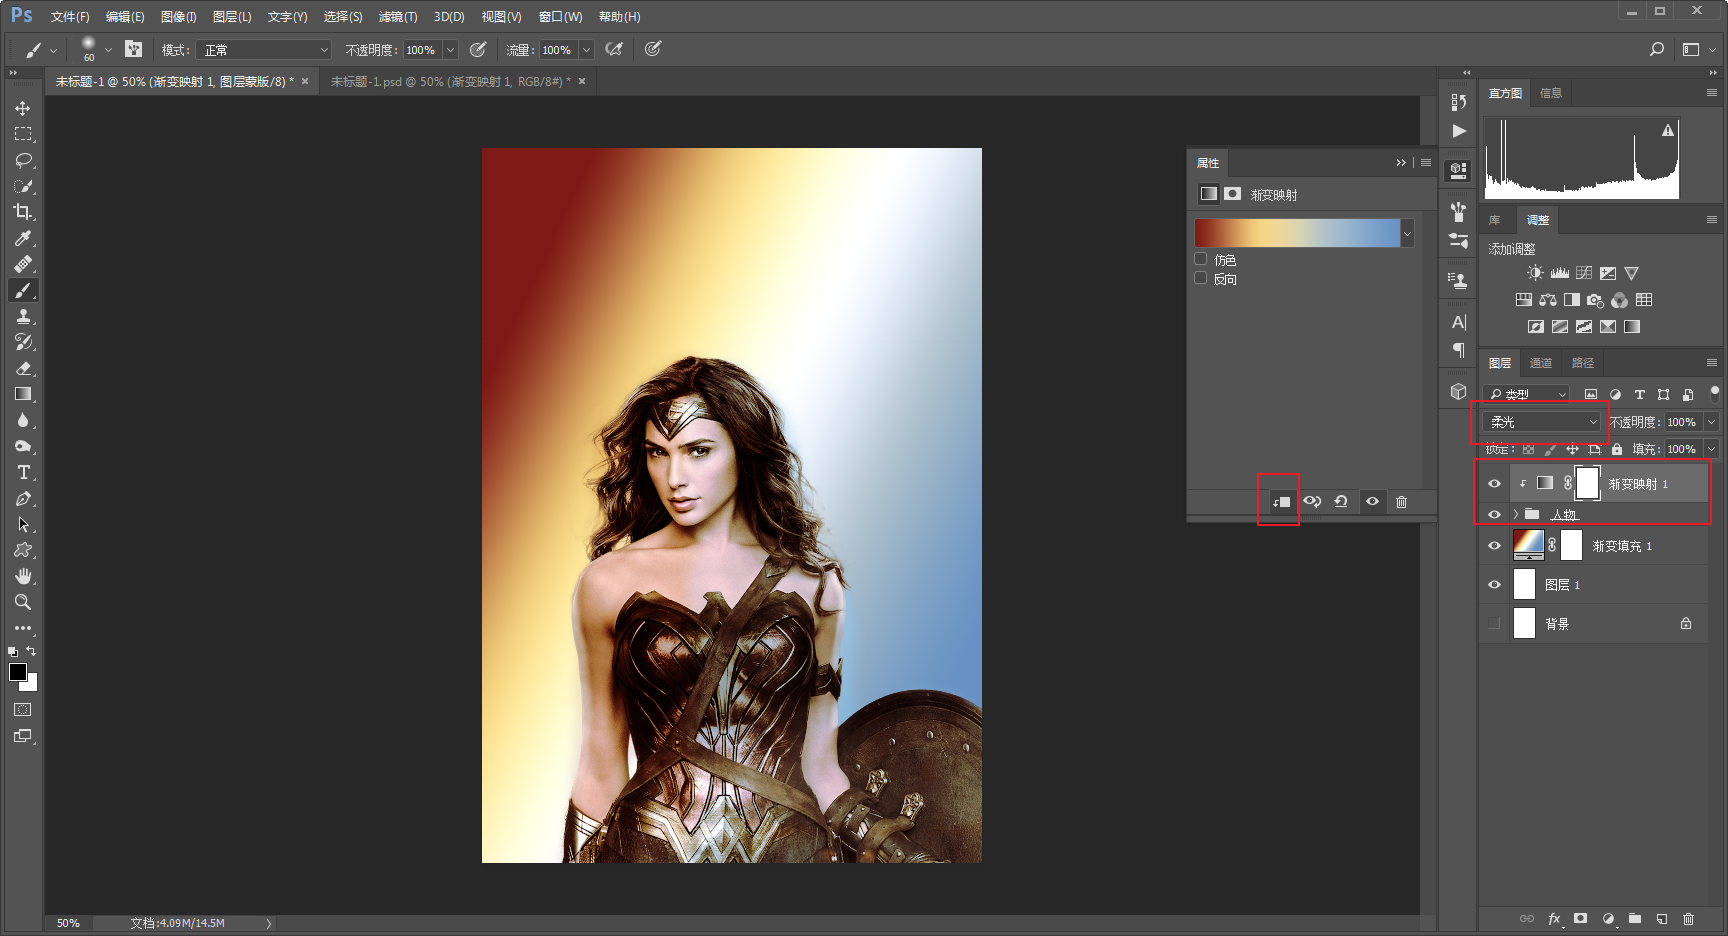1728x936 pixels.
Task: Switch to the 通道 tab
Action: tap(1541, 363)
